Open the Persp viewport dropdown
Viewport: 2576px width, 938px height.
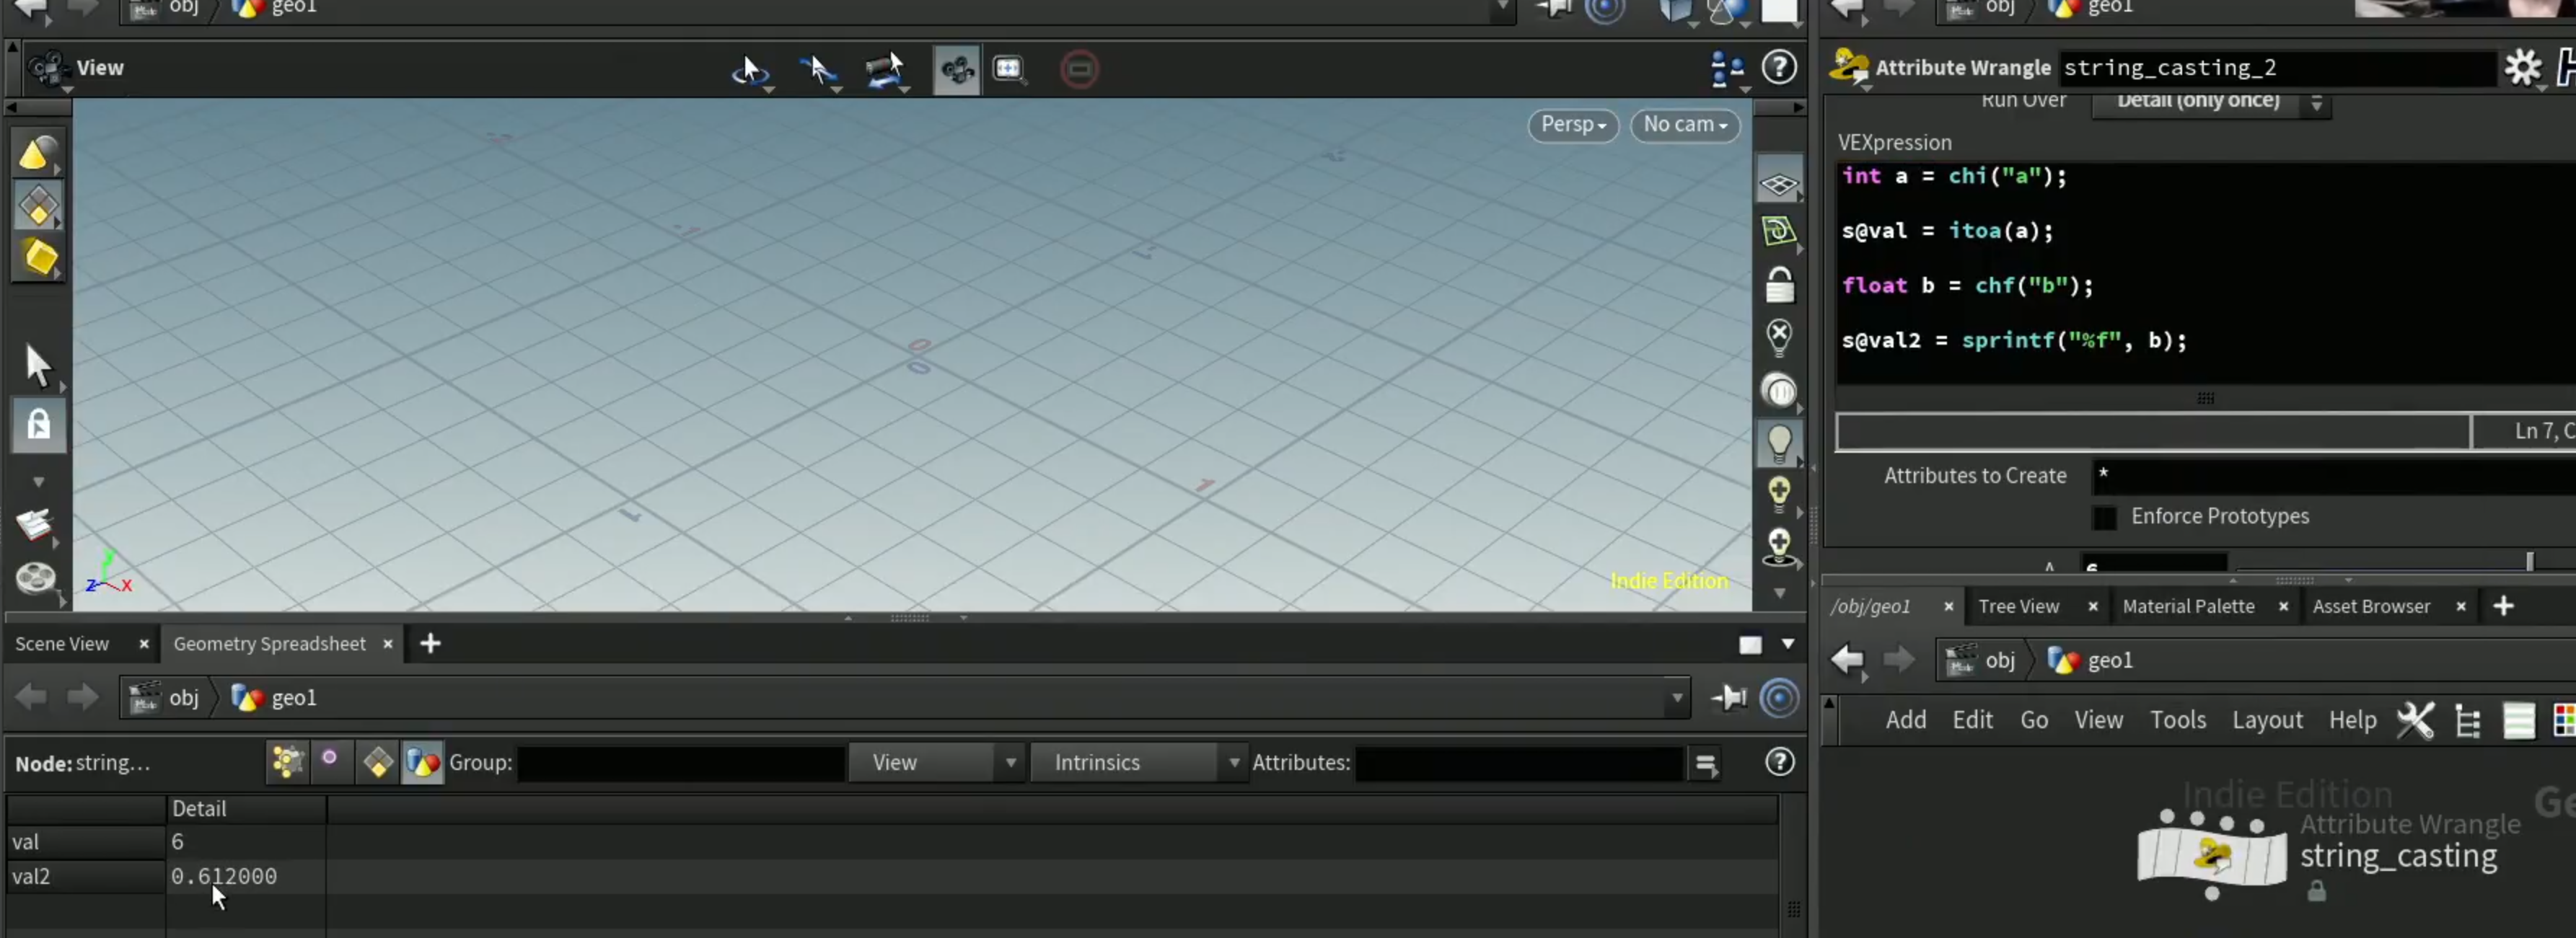coord(1572,125)
